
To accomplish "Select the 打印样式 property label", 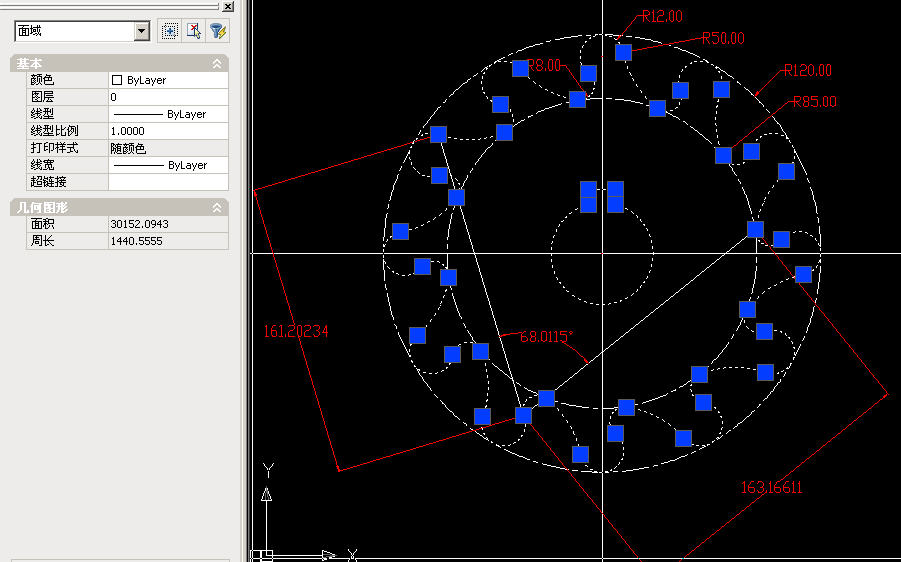I will pos(55,148).
